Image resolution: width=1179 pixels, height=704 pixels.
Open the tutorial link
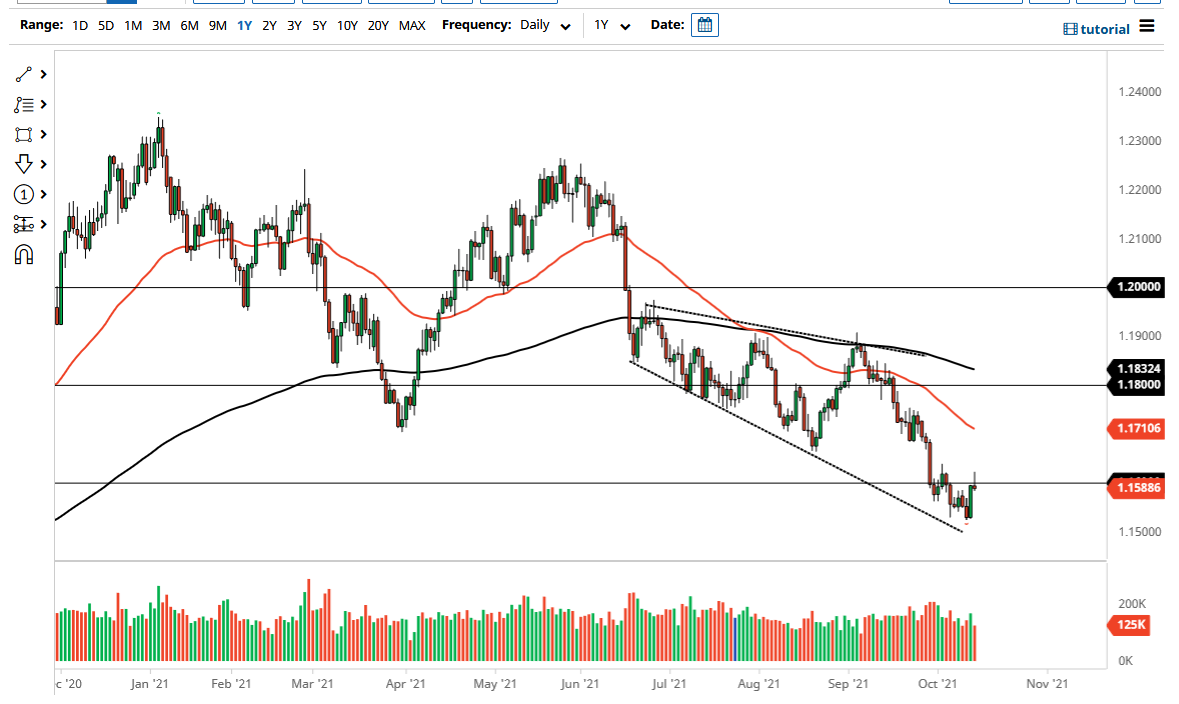1098,28
